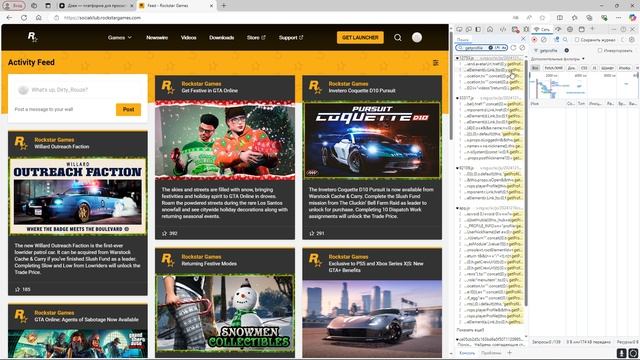Go back with the browser back arrow
This screenshot has width=640, height=360.
pyautogui.click(x=9, y=18)
